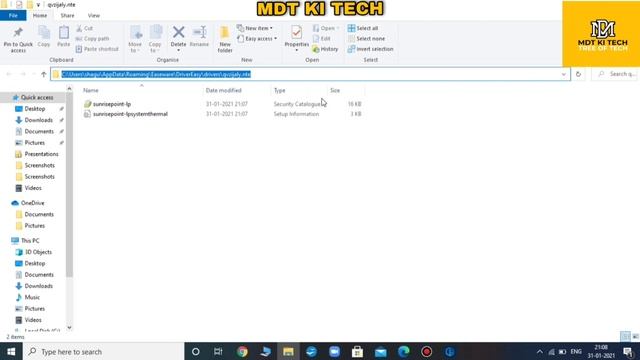The height and width of the screenshot is (360, 640).
Task: Select Quick access in navigation pane
Action: tap(33, 98)
